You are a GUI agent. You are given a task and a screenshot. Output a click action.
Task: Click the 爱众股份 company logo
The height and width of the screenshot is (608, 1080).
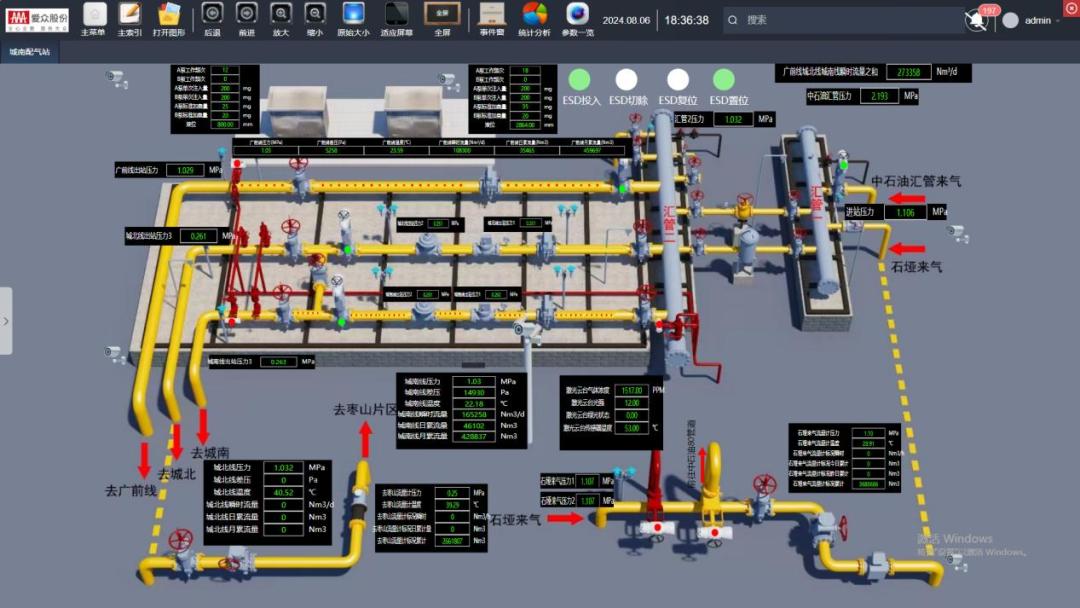click(x=37, y=19)
